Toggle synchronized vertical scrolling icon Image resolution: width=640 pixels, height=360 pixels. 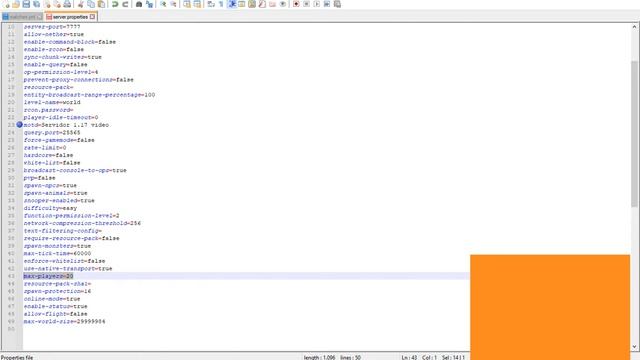(x=187, y=4)
